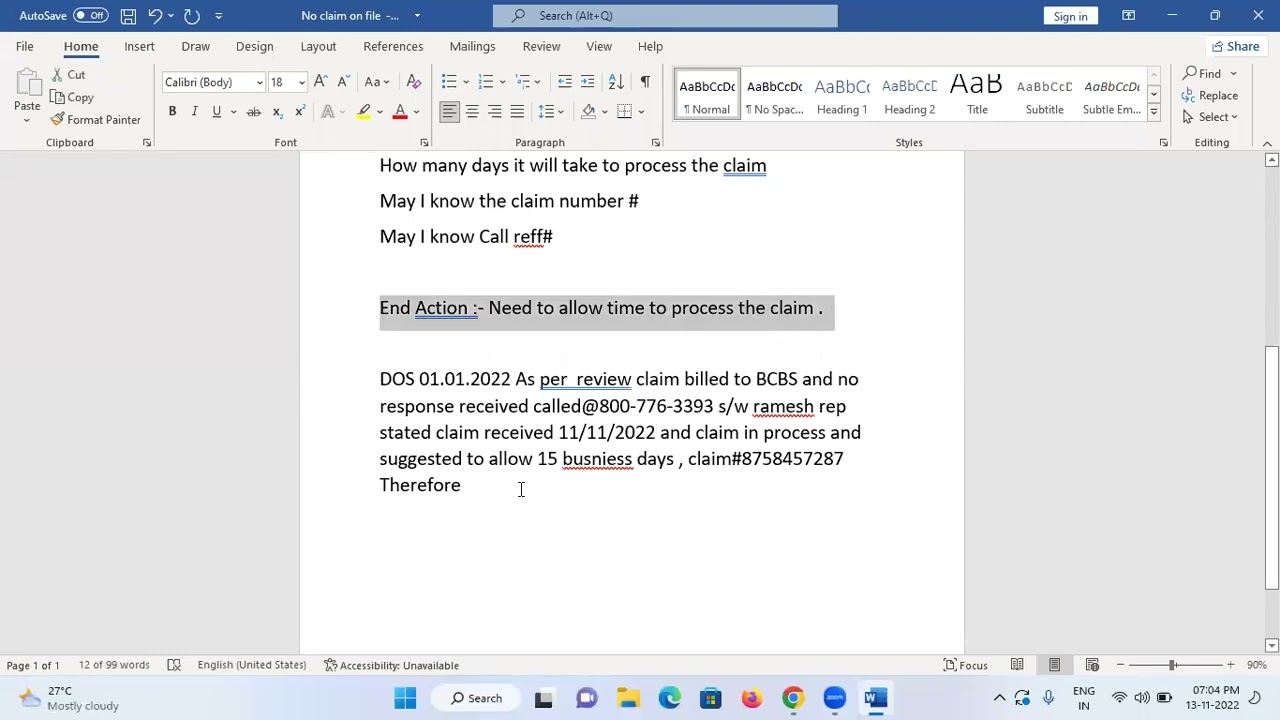Open the Paragraph dialog launcher

coord(655,143)
